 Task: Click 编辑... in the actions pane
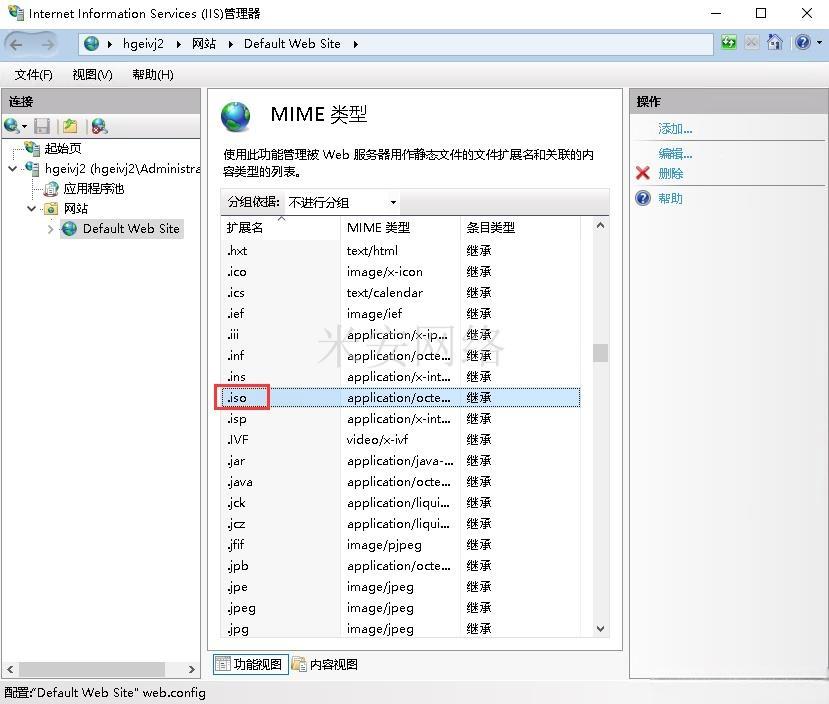[675, 154]
